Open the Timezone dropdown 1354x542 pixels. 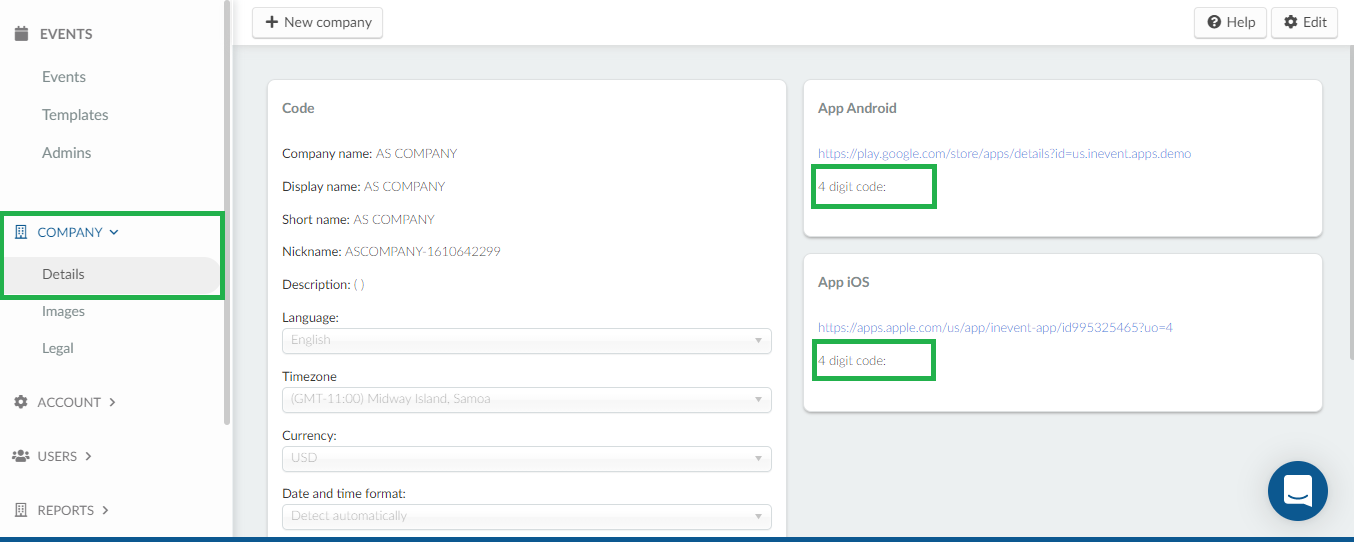527,399
